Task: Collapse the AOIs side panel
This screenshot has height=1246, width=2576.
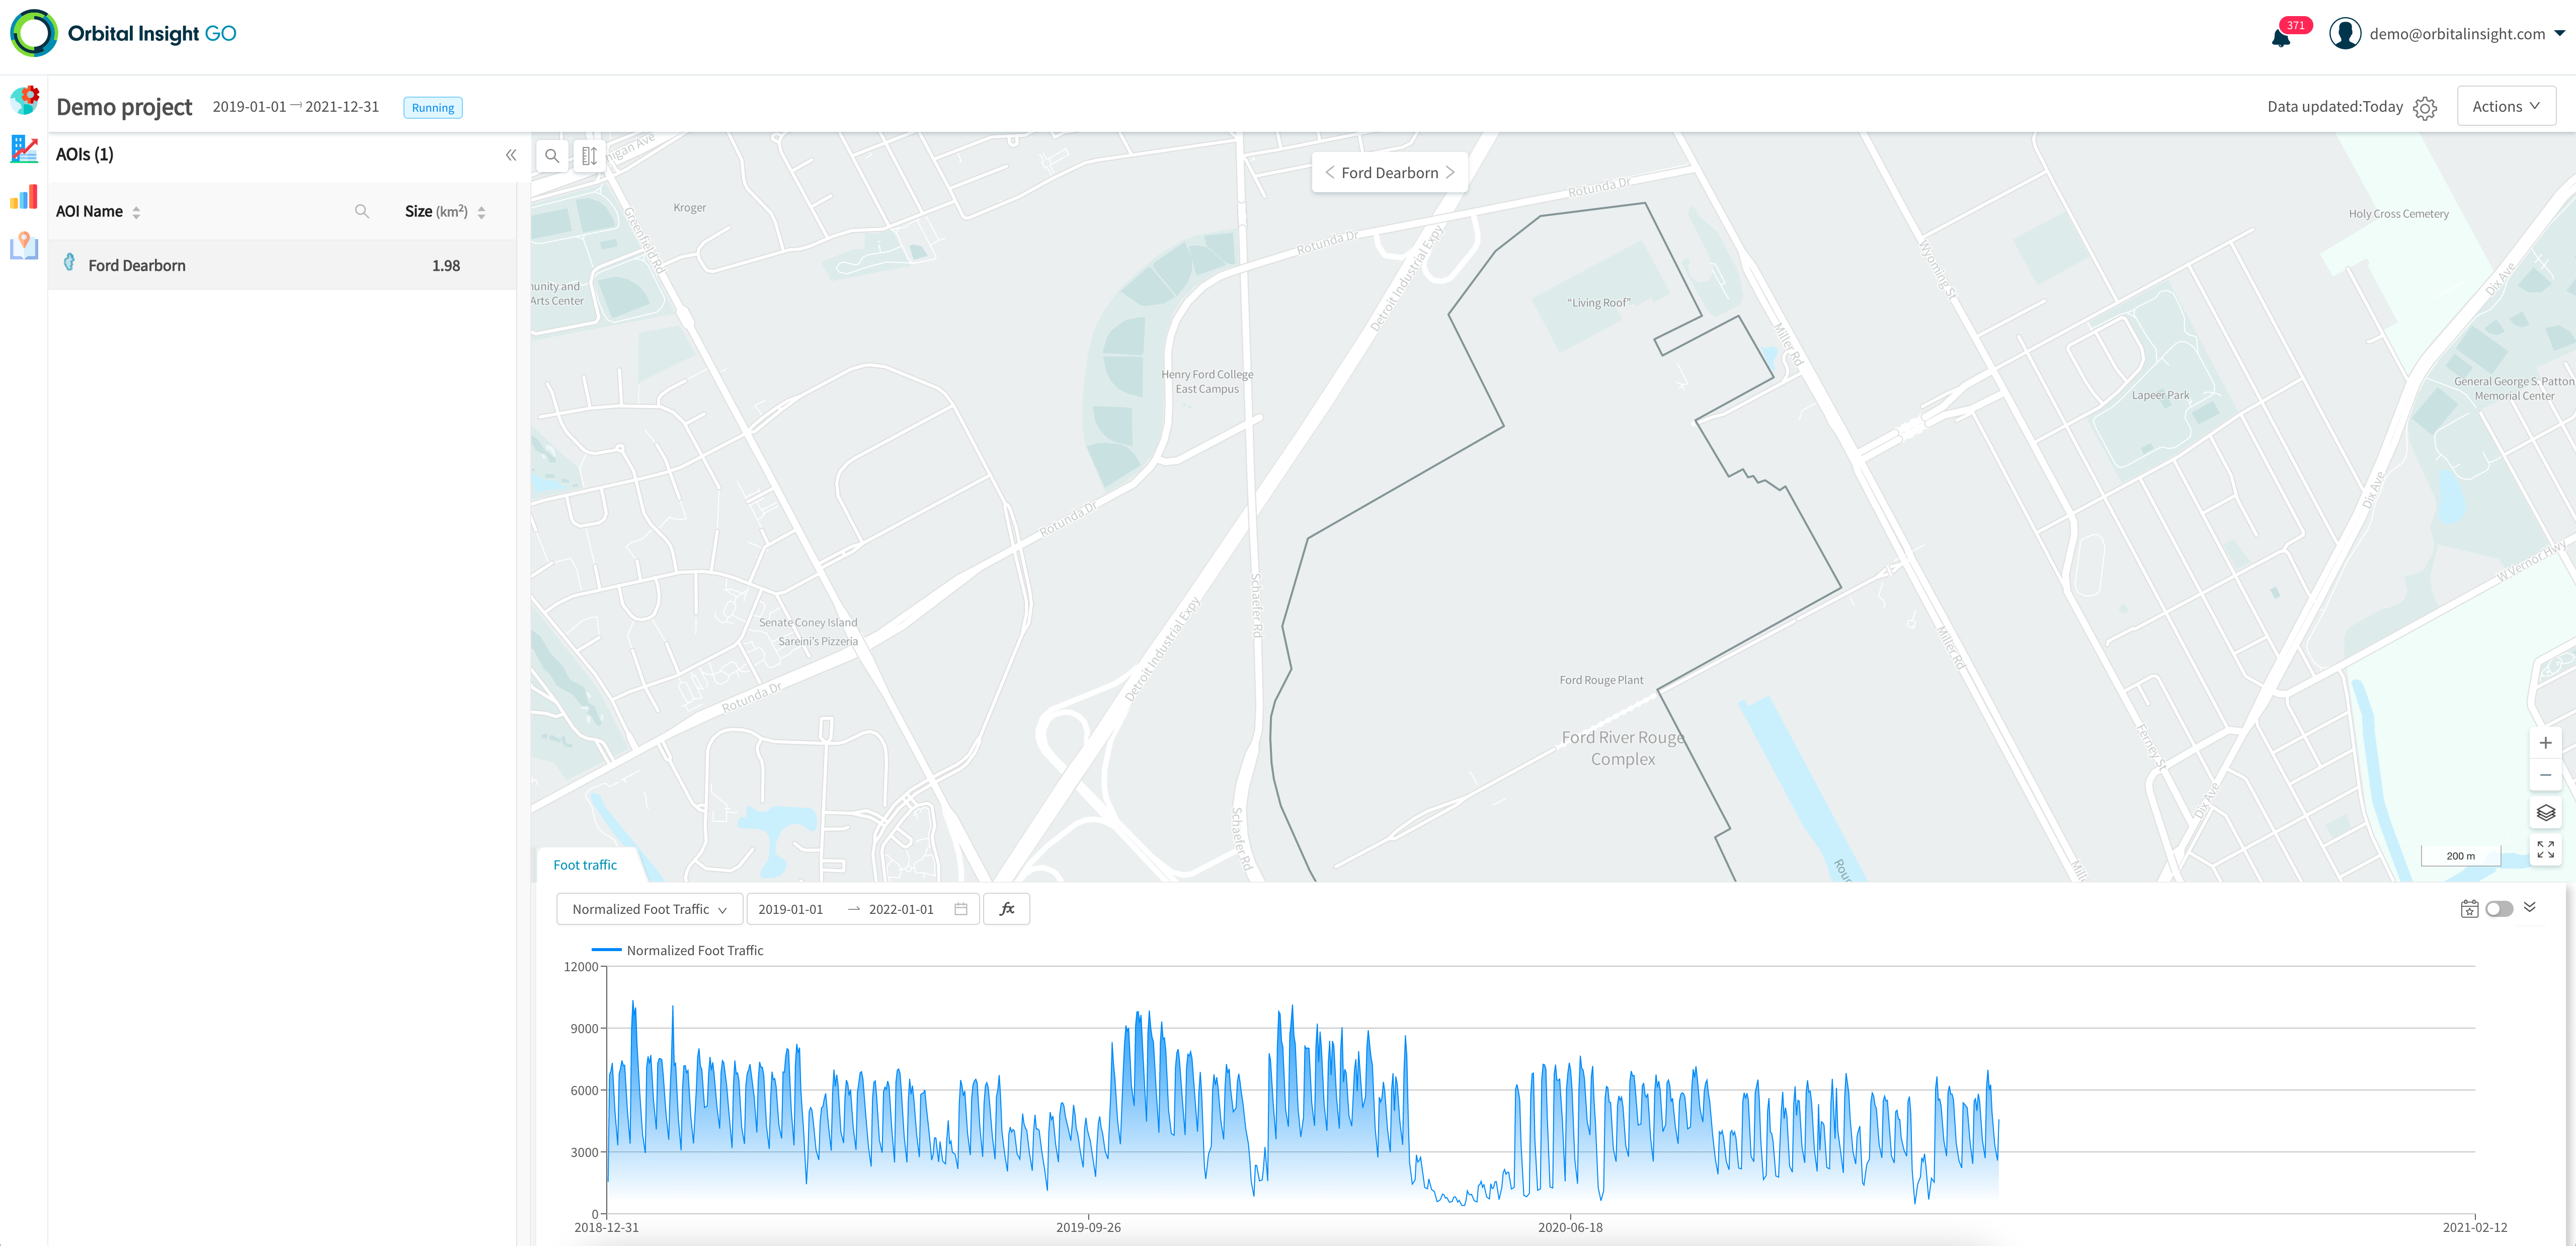Action: [511, 155]
